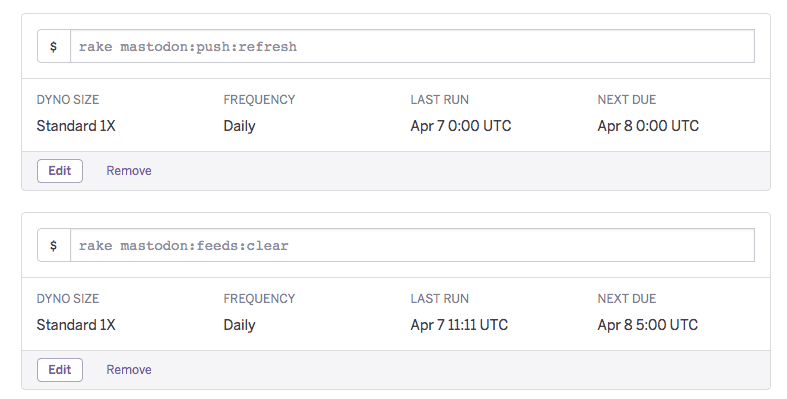Viewport: 787px width, 399px height.
Task: Edit the mastodon:feeds:clear job
Action: 60,370
